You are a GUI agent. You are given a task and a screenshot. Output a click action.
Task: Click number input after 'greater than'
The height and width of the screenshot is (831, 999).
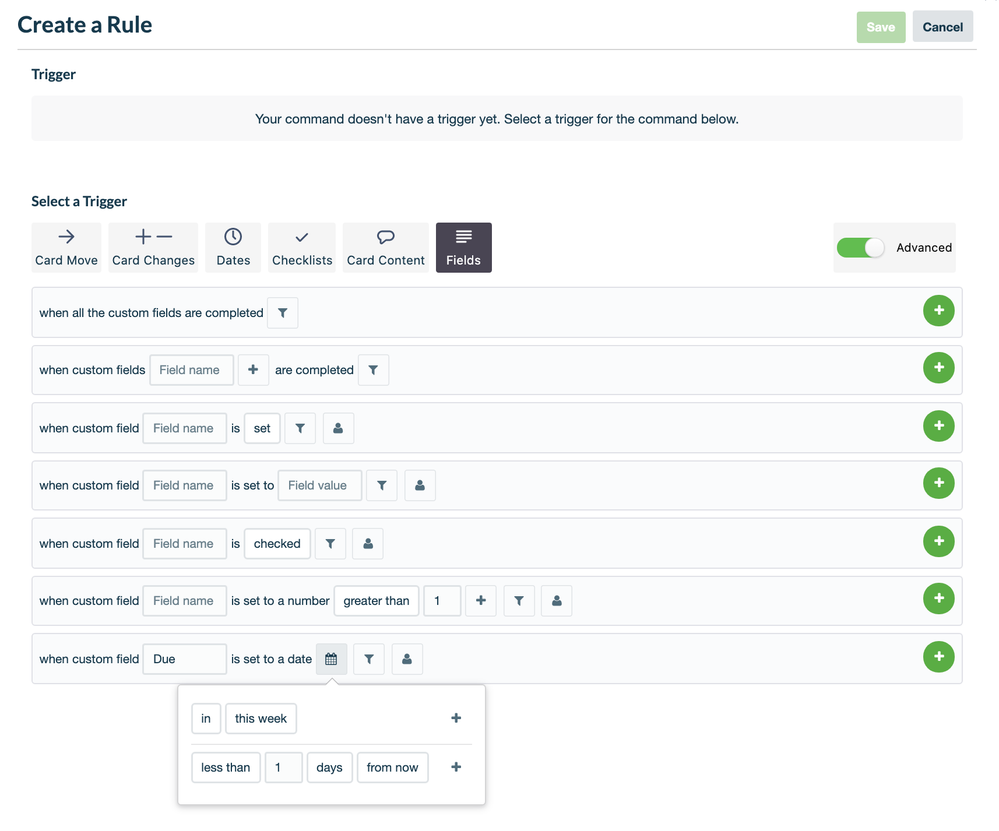442,601
